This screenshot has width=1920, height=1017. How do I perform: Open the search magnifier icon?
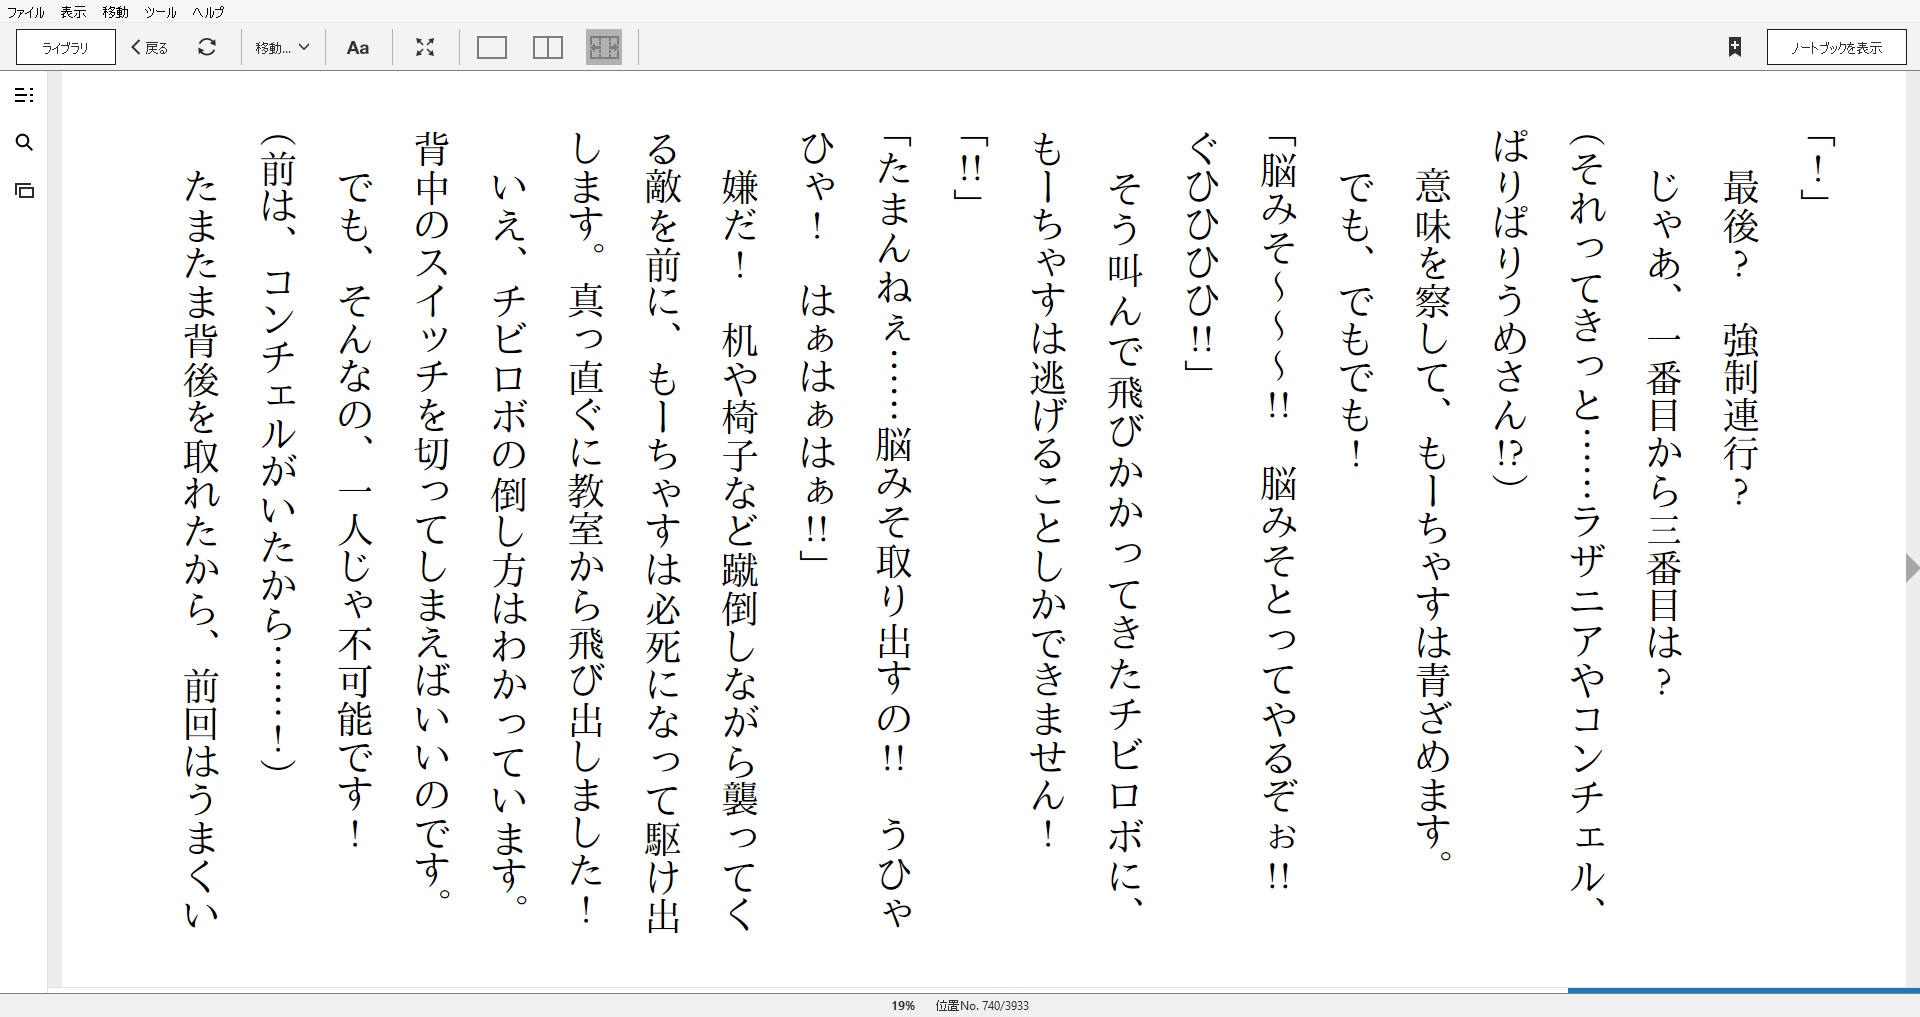pyautogui.click(x=24, y=143)
